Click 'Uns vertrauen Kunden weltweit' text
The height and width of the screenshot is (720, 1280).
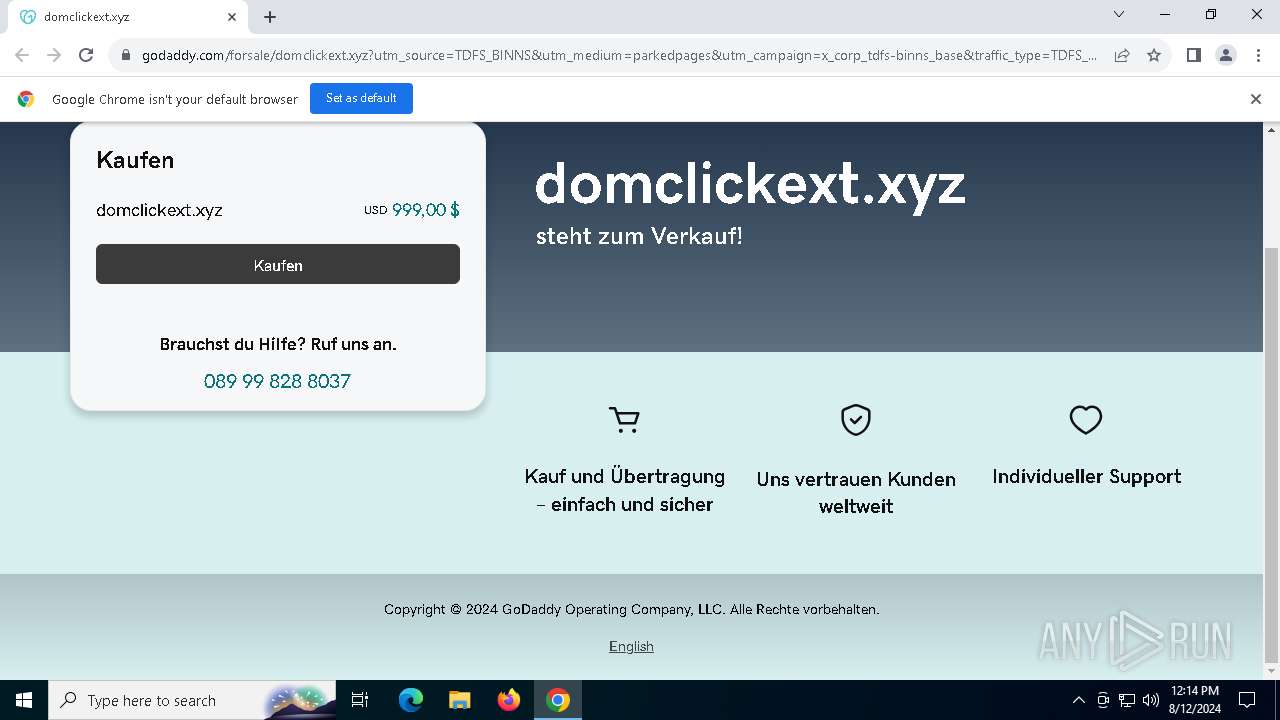[856, 492]
